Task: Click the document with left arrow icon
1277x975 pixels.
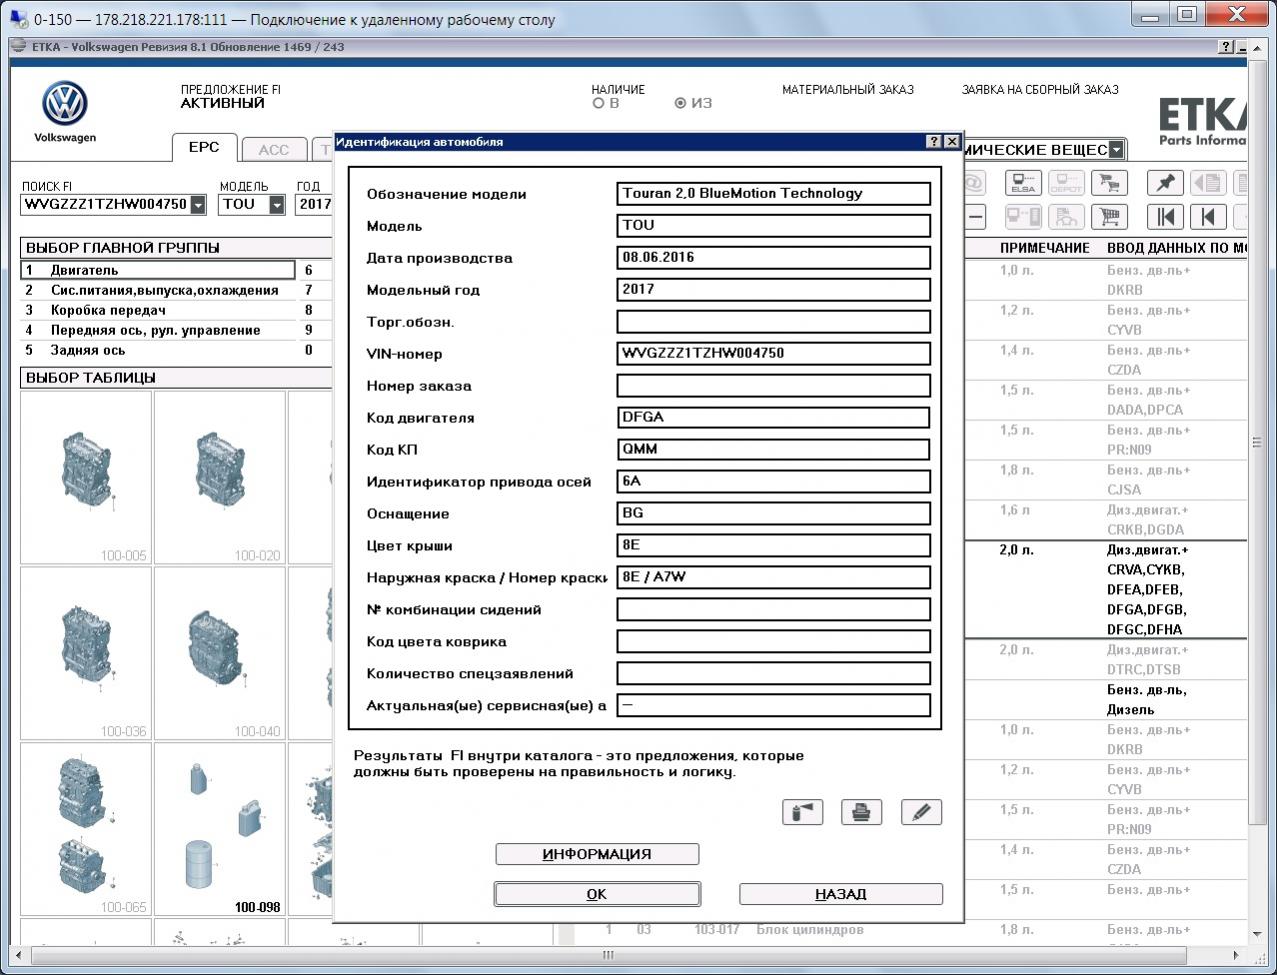Action: pyautogui.click(x=1208, y=183)
